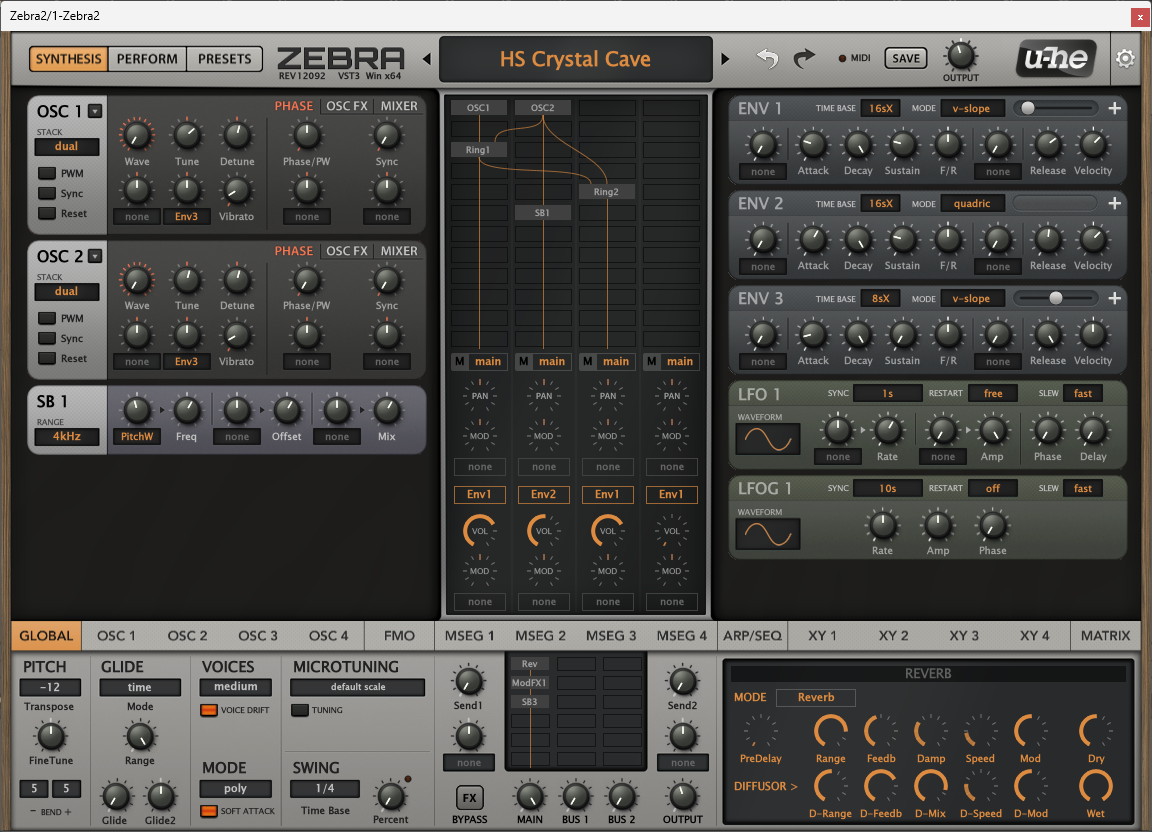Open the Reverb mode selector
The image size is (1152, 832).
point(815,697)
